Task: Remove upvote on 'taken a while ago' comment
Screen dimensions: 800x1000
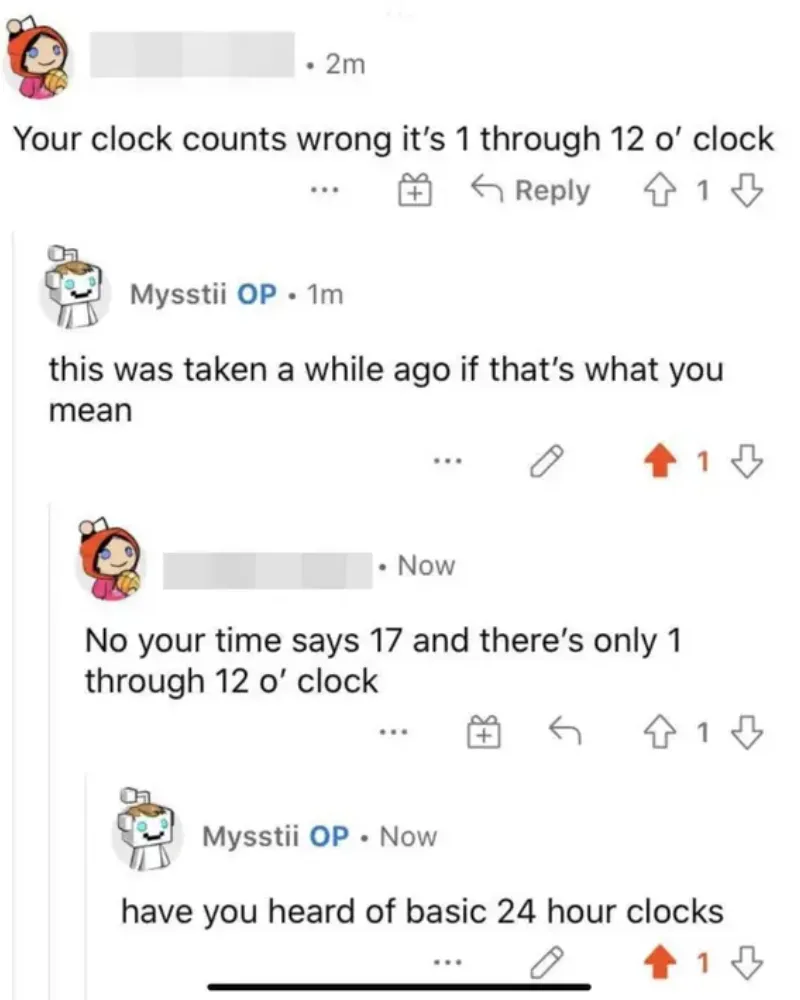Action: coord(659,462)
